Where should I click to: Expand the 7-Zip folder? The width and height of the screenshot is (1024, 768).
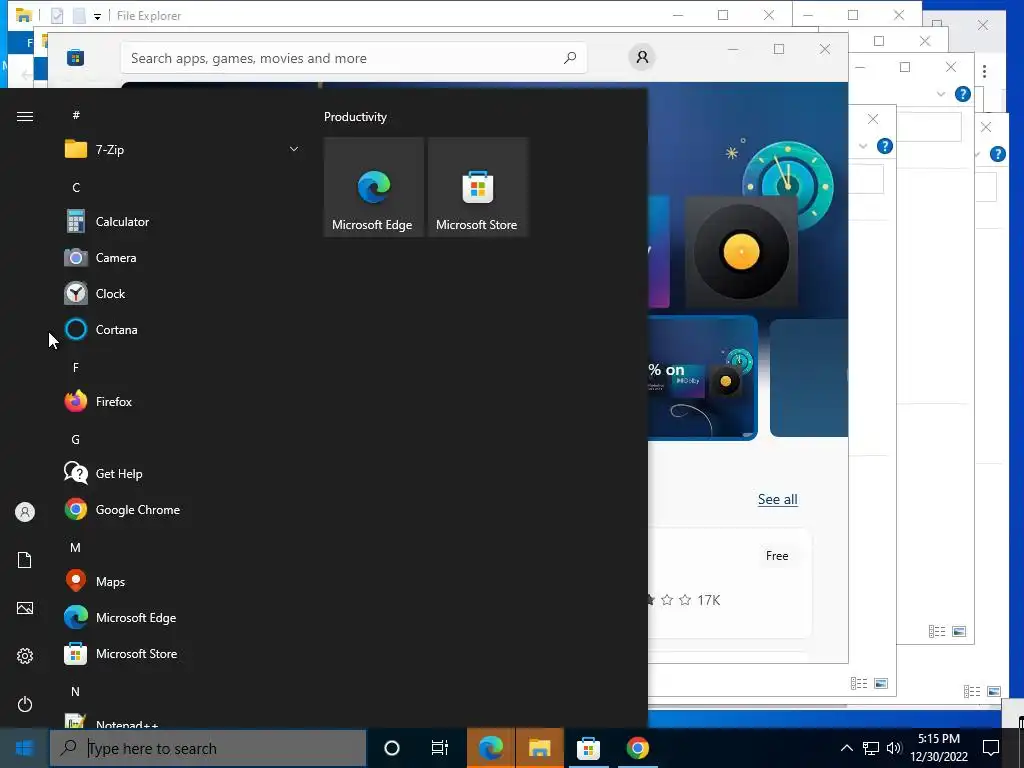294,150
